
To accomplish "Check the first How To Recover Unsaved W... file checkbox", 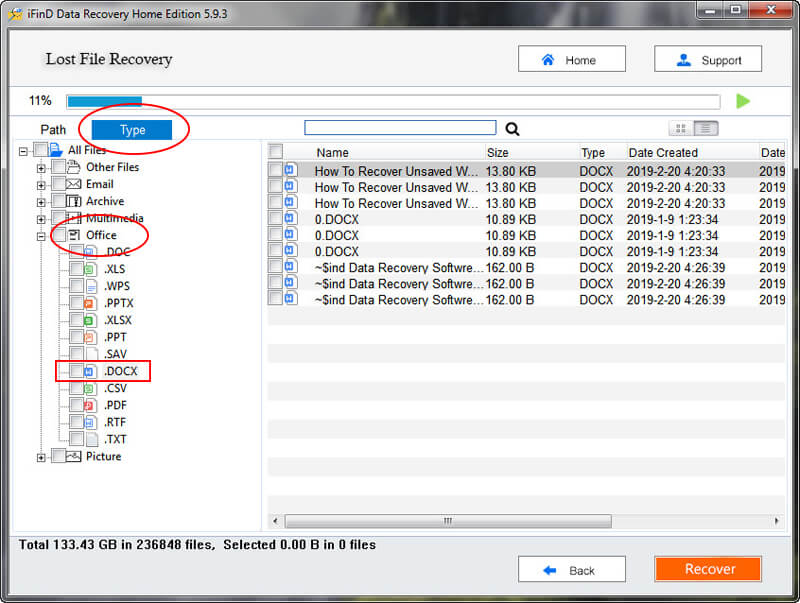I will click(x=276, y=169).
